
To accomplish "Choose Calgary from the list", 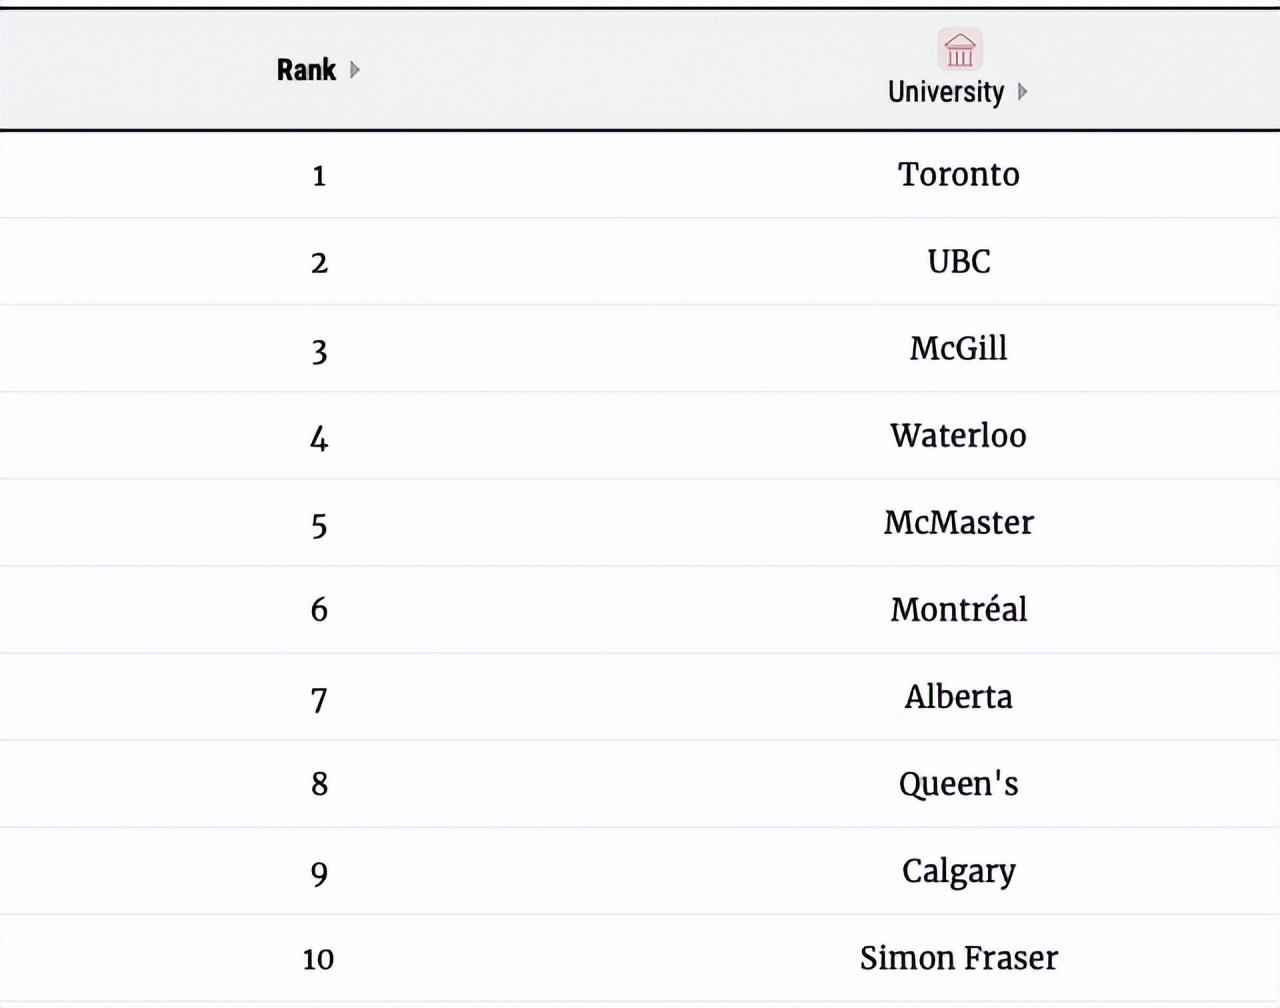I will 958,871.
